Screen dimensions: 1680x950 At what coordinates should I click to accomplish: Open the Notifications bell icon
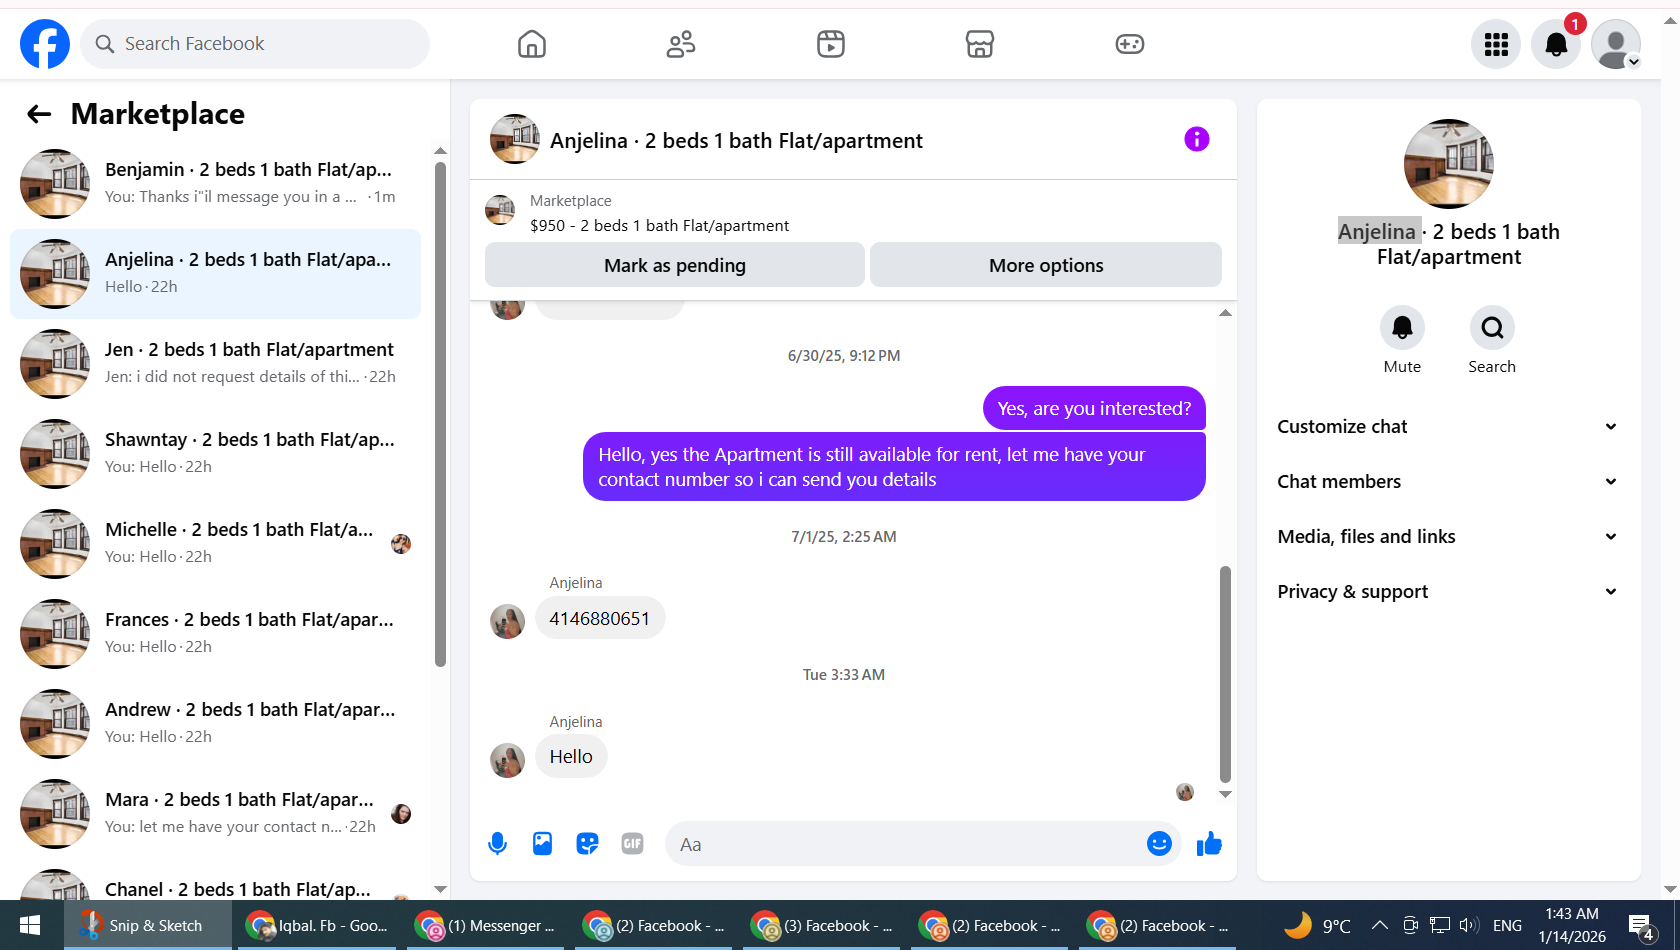(x=1556, y=44)
